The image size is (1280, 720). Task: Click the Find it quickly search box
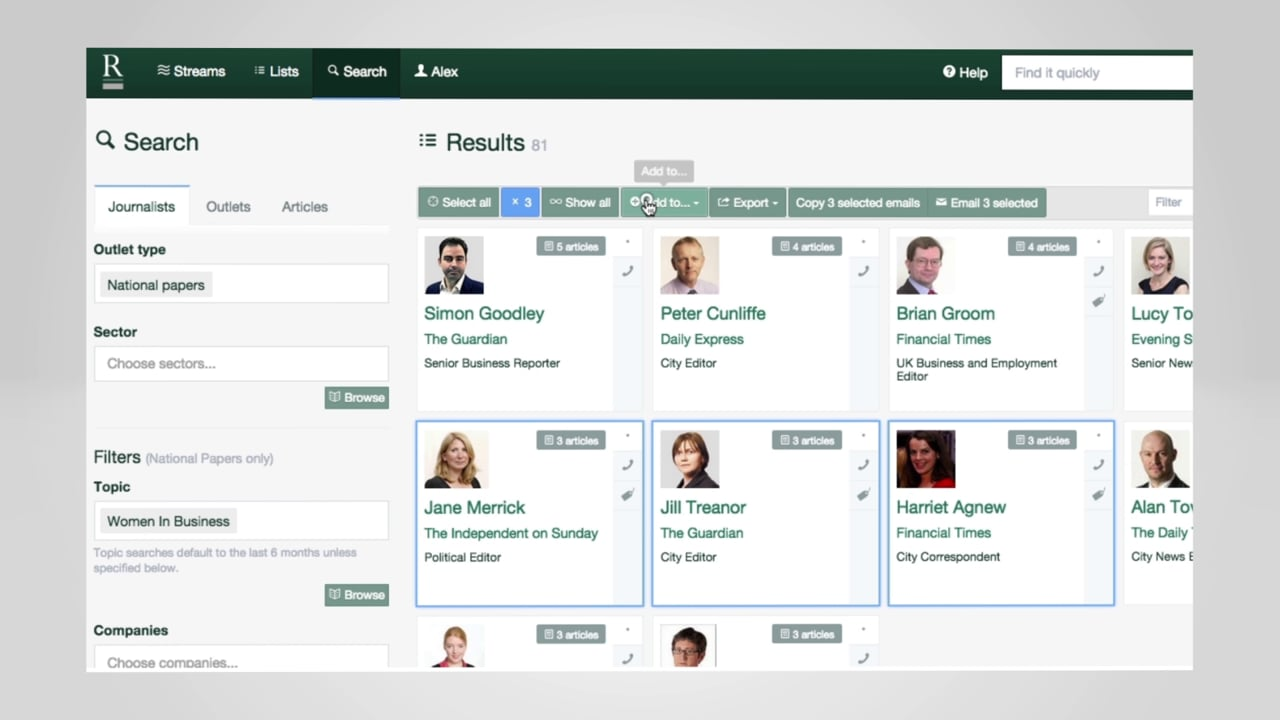(1097, 72)
